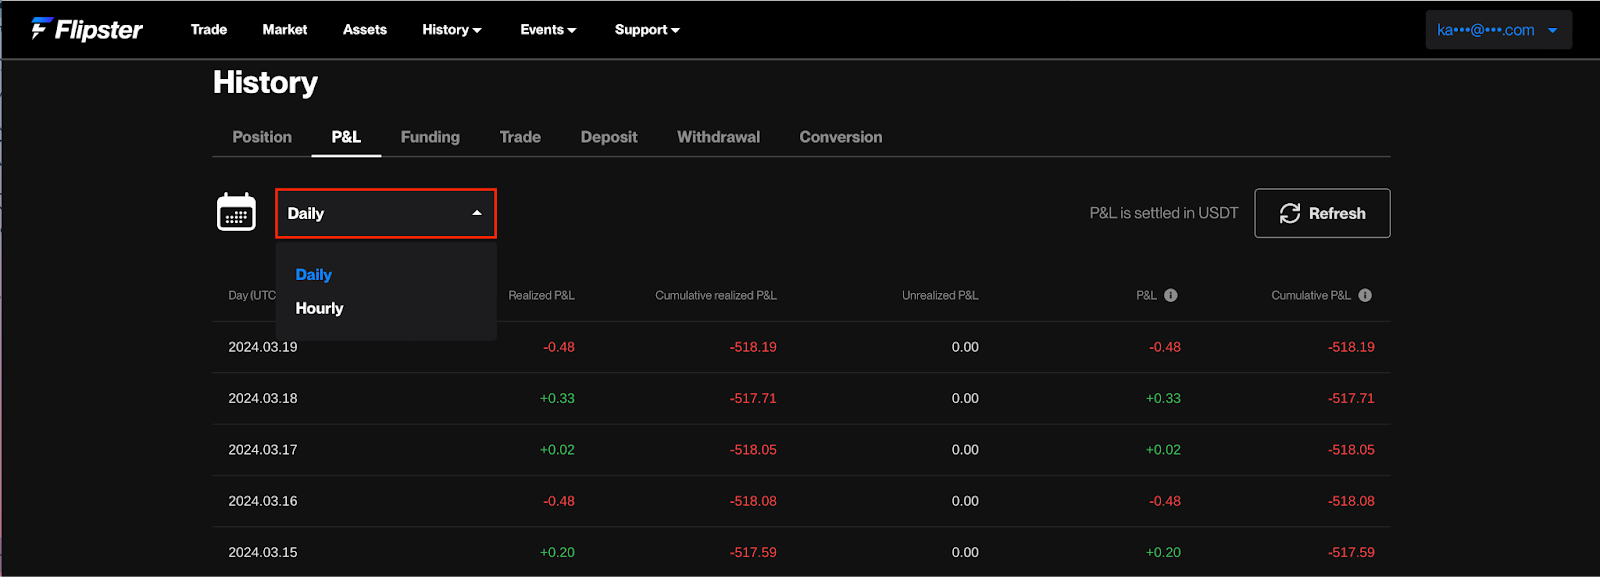Expand the account email dropdown

pos(1497,30)
